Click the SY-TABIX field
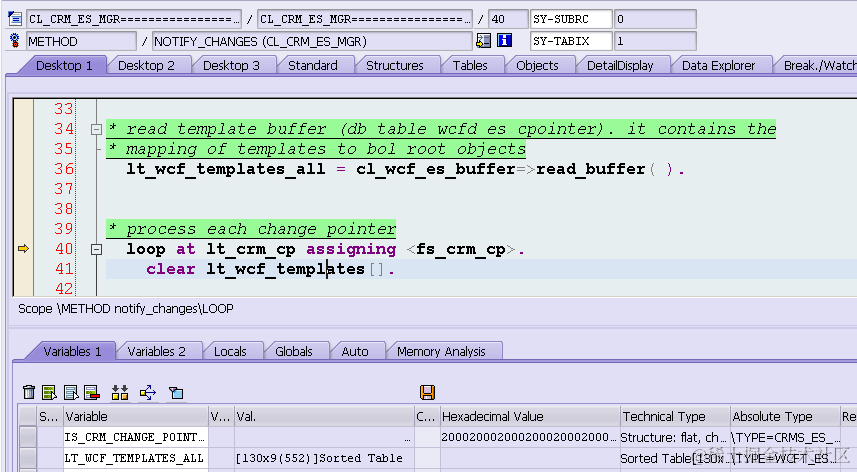The image size is (857, 472). 571,41
